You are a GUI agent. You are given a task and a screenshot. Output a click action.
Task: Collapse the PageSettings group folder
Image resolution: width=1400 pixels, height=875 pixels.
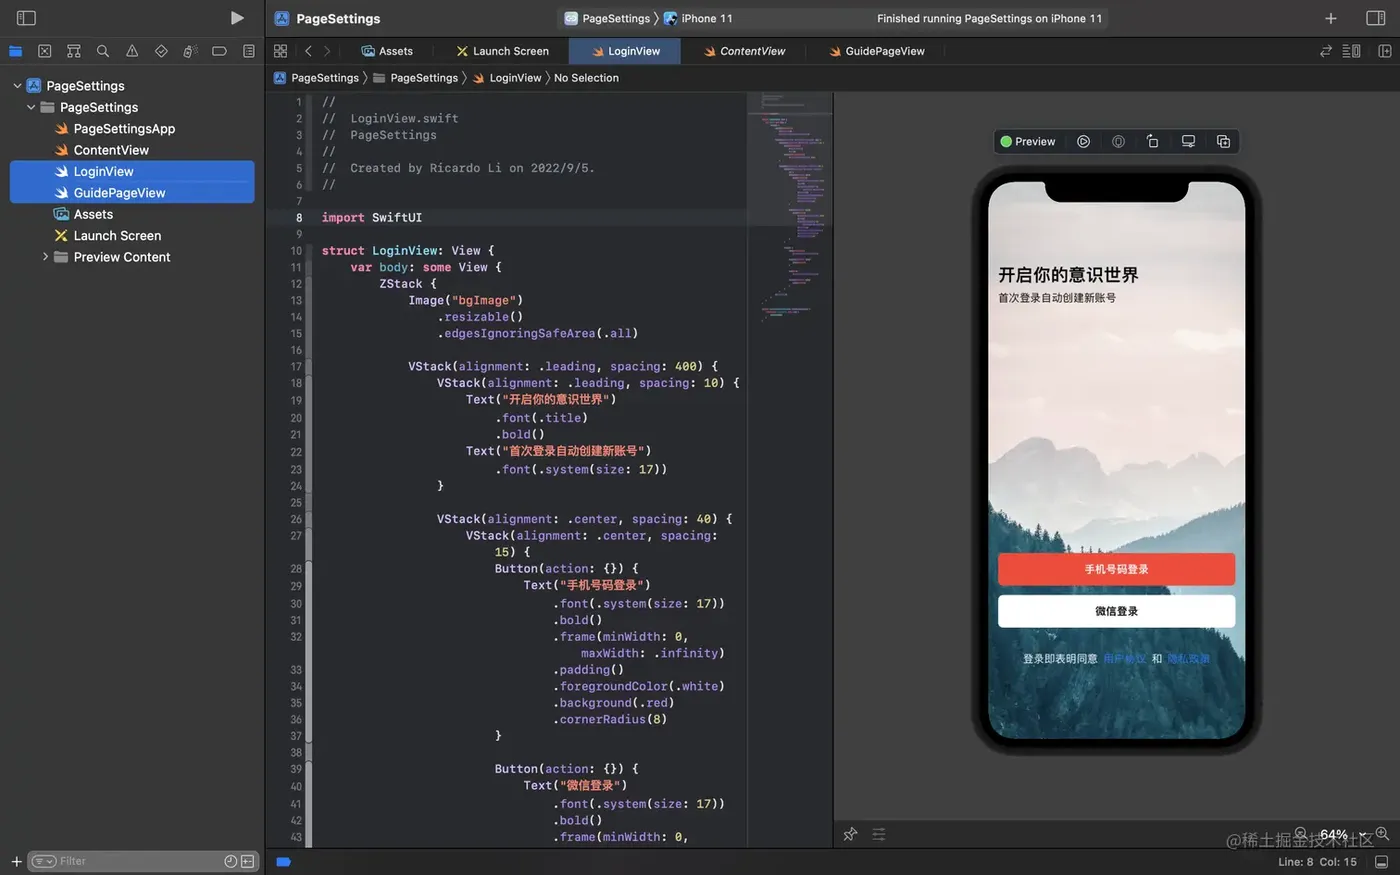pos(31,107)
